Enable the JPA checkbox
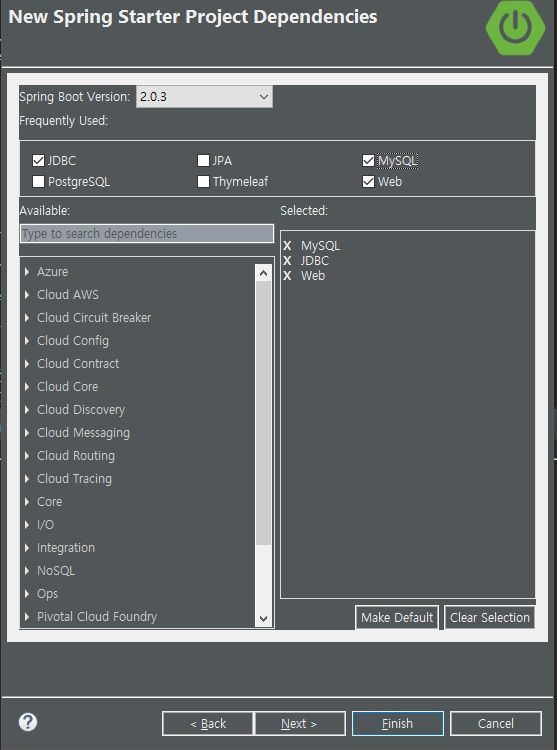This screenshot has width=557, height=750. [x=203, y=161]
